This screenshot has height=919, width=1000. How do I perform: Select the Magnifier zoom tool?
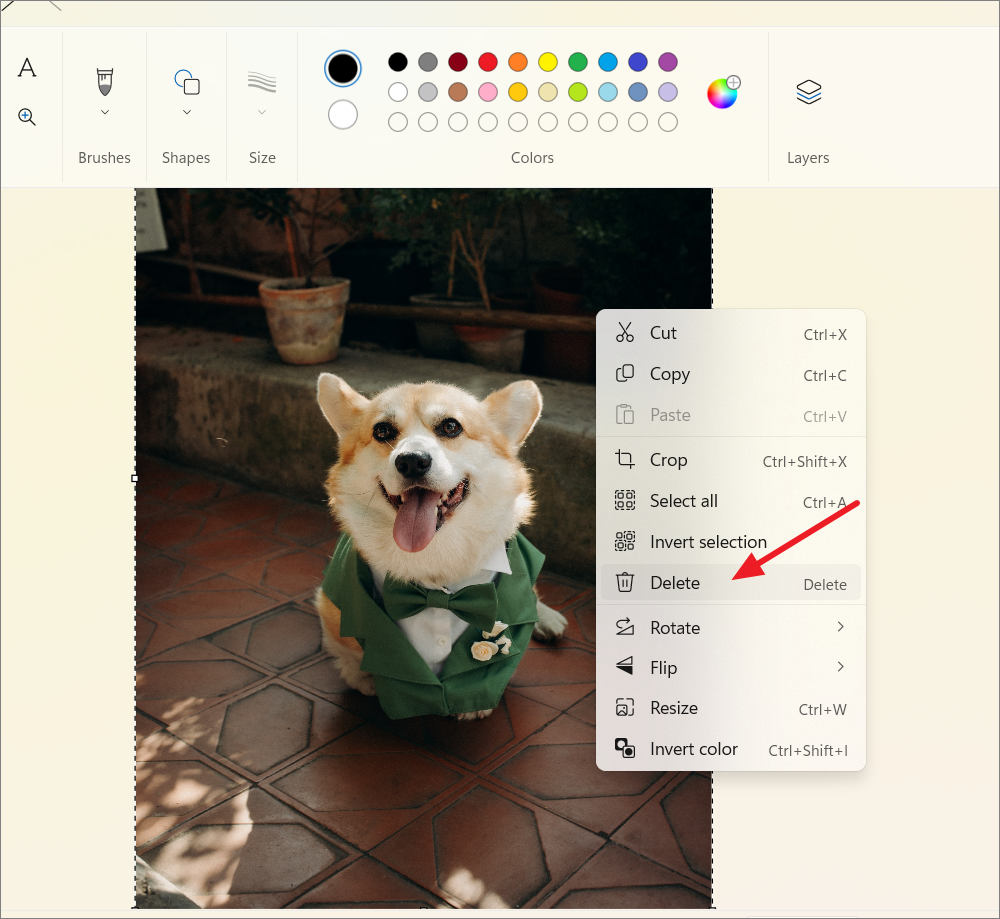click(x=27, y=117)
